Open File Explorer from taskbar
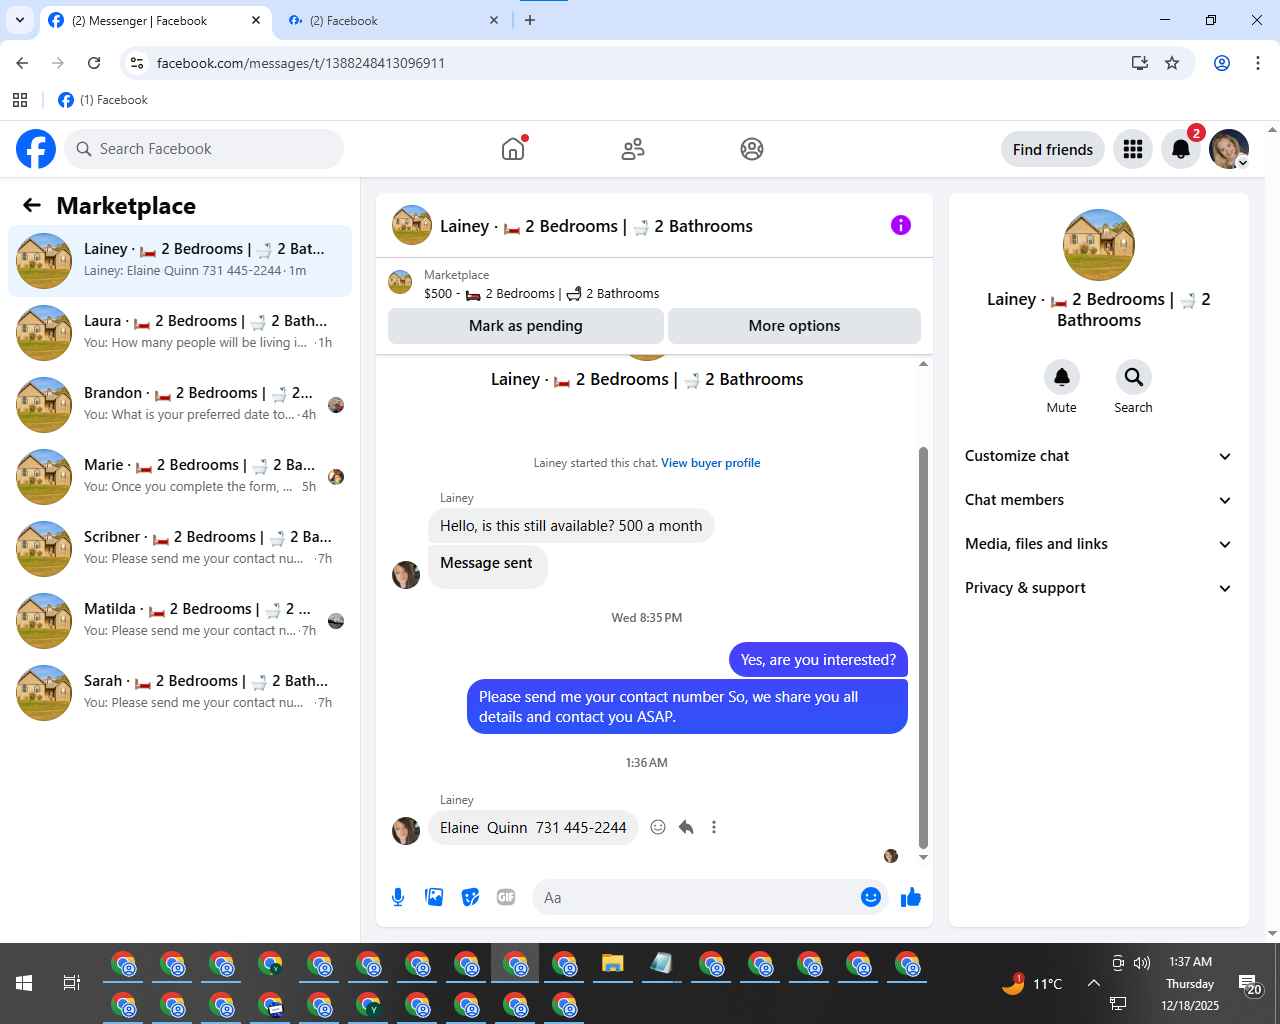Image resolution: width=1280 pixels, height=1024 pixels. coord(613,964)
